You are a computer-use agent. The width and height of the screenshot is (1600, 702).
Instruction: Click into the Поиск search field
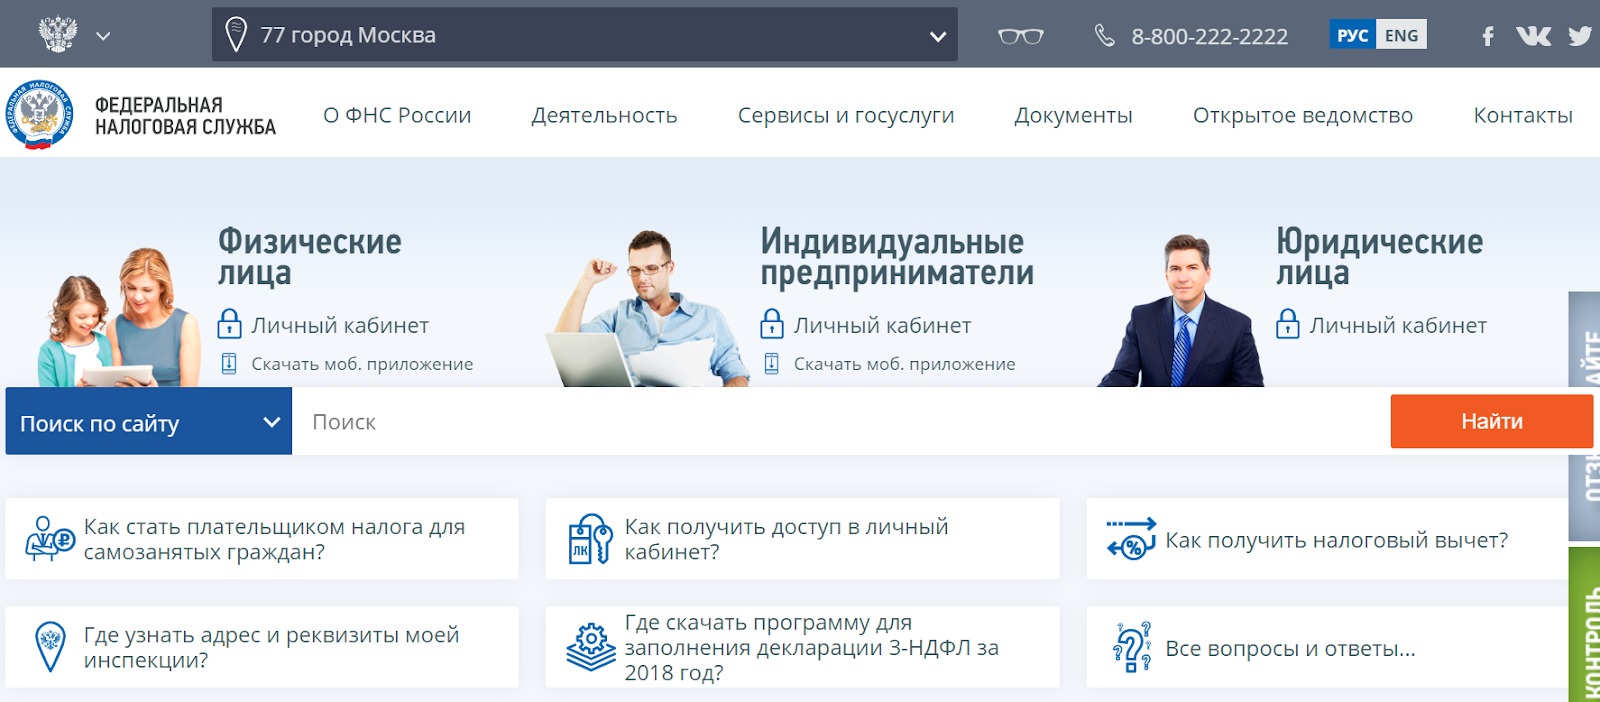841,421
